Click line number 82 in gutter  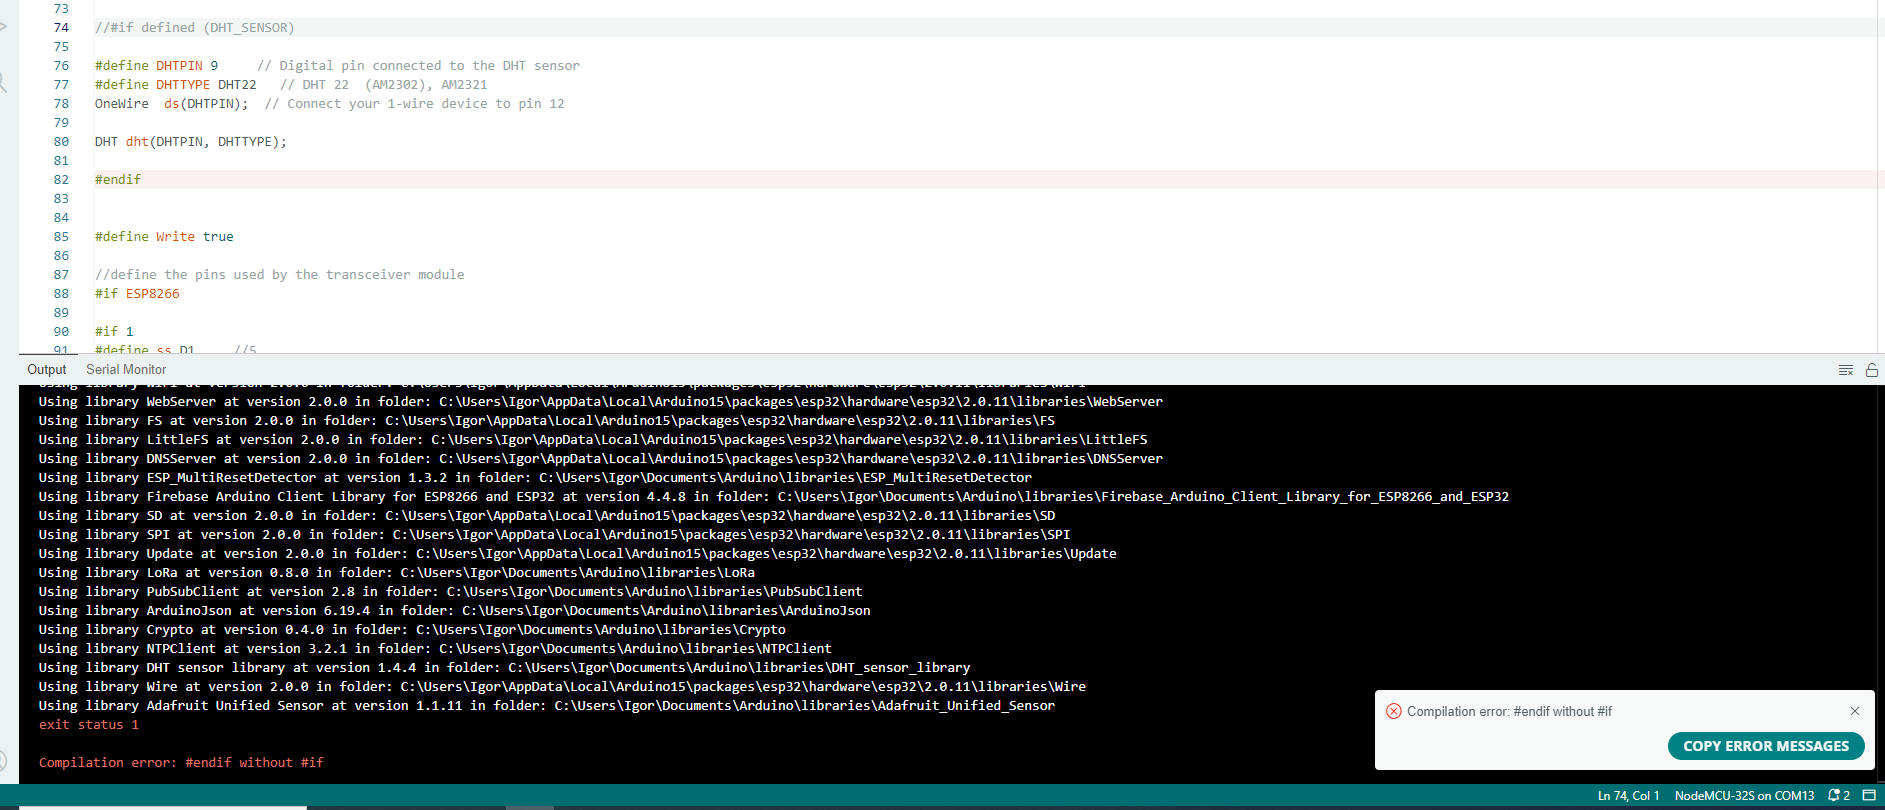point(61,179)
